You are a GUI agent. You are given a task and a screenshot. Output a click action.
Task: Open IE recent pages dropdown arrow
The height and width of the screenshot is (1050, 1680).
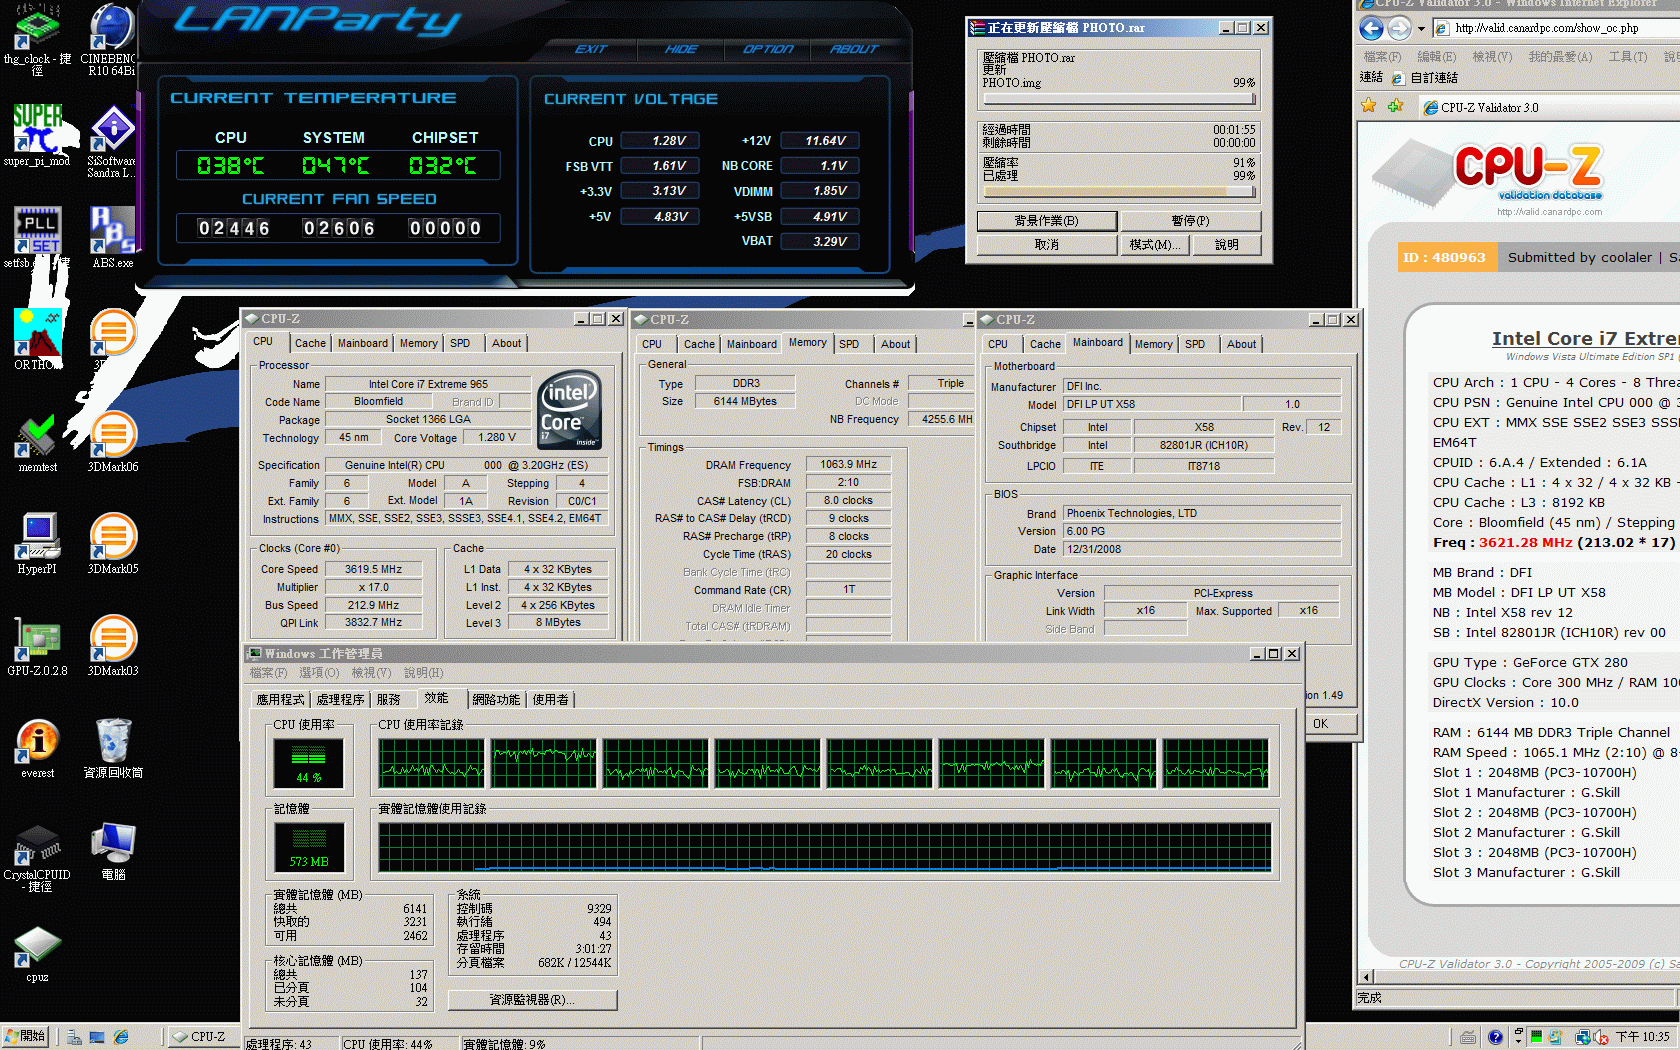tap(1421, 28)
